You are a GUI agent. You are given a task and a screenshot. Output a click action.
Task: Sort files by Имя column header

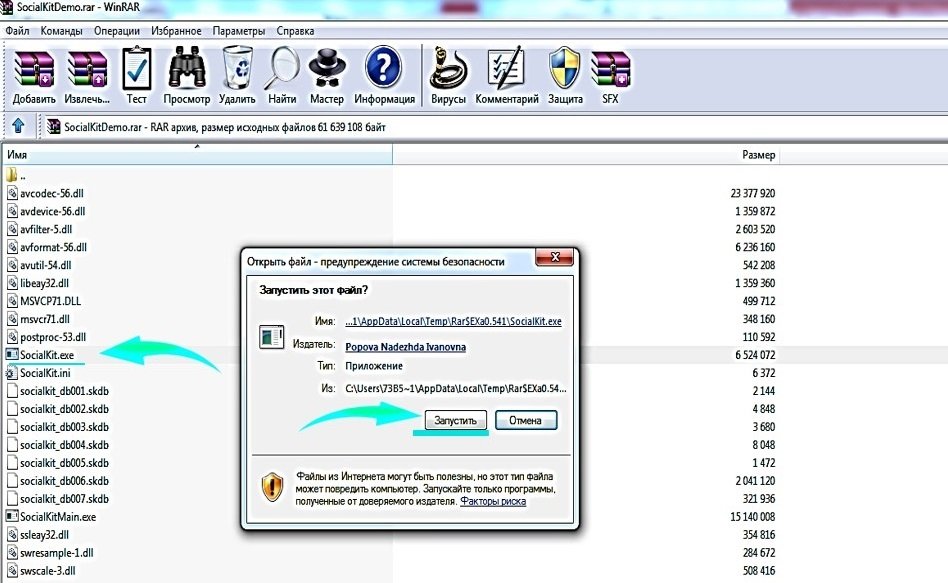tap(198, 155)
